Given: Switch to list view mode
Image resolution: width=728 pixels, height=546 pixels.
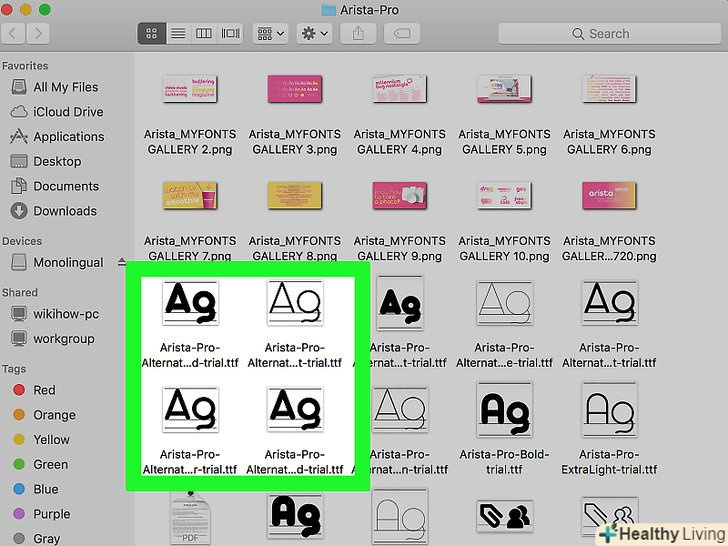Looking at the screenshot, I should (178, 33).
